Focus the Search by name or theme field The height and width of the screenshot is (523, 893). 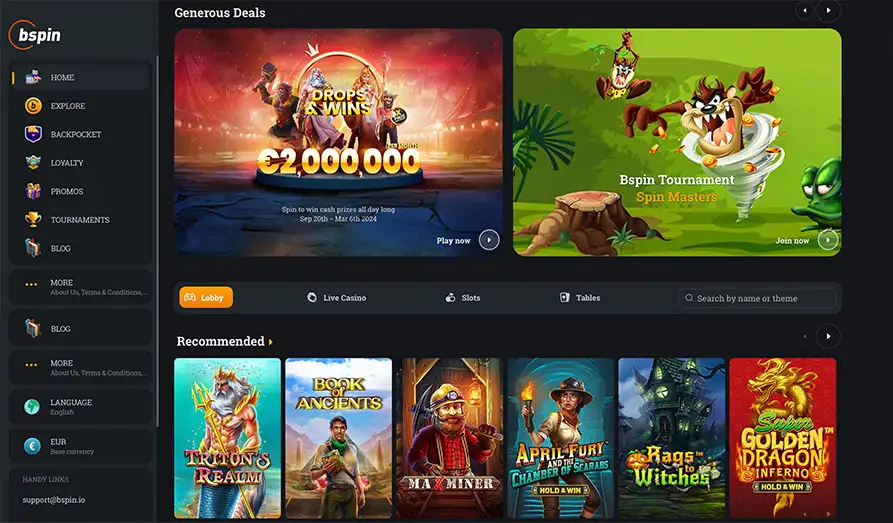coord(757,298)
